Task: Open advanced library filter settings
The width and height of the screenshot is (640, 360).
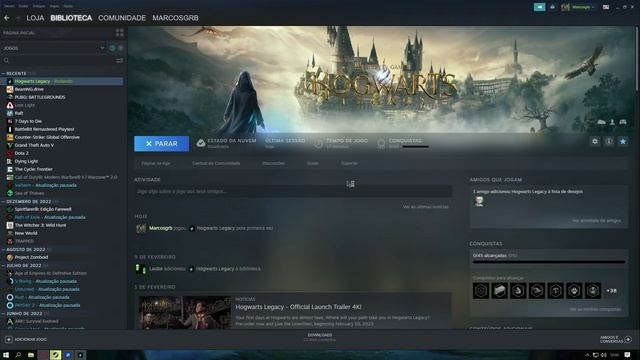Action: click(120, 60)
